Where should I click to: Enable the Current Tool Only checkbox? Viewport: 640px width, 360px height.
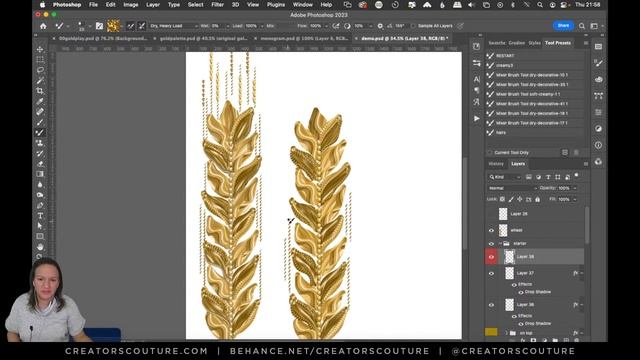[x=490, y=153]
